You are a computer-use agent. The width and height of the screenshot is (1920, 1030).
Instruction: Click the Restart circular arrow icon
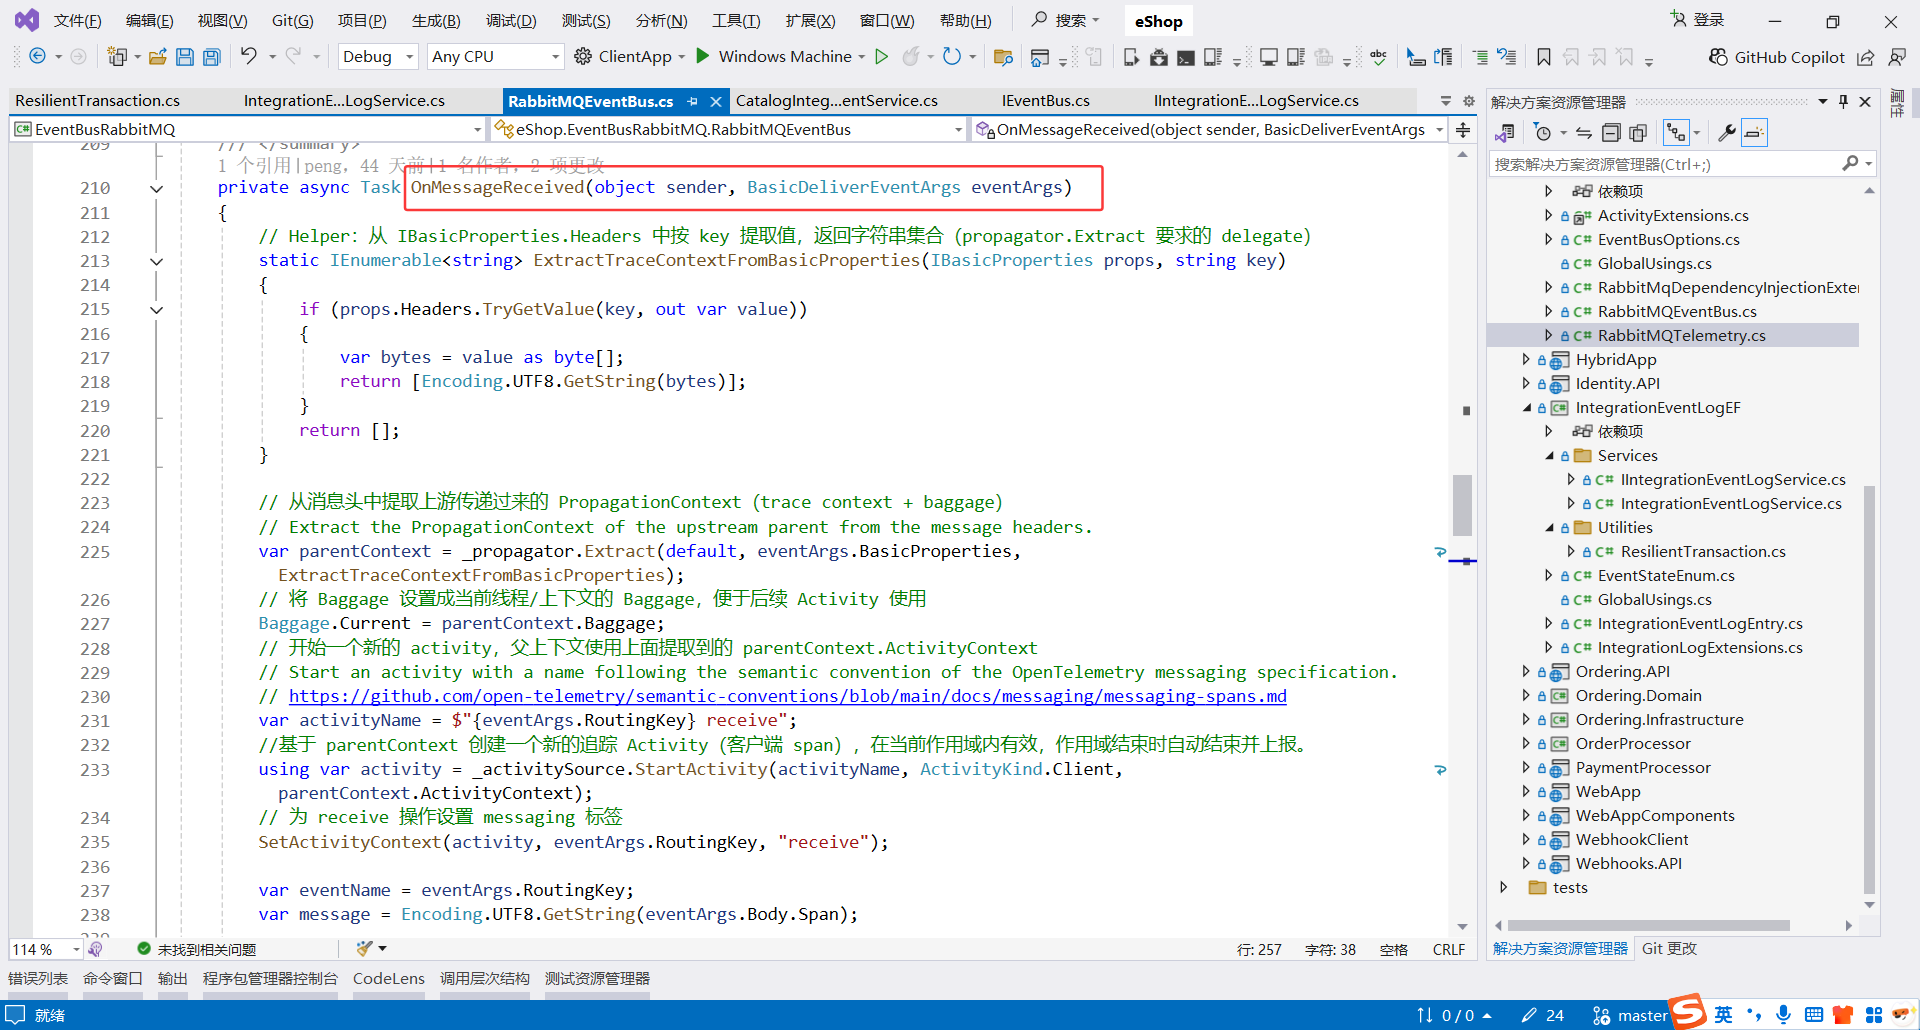pyautogui.click(x=952, y=57)
